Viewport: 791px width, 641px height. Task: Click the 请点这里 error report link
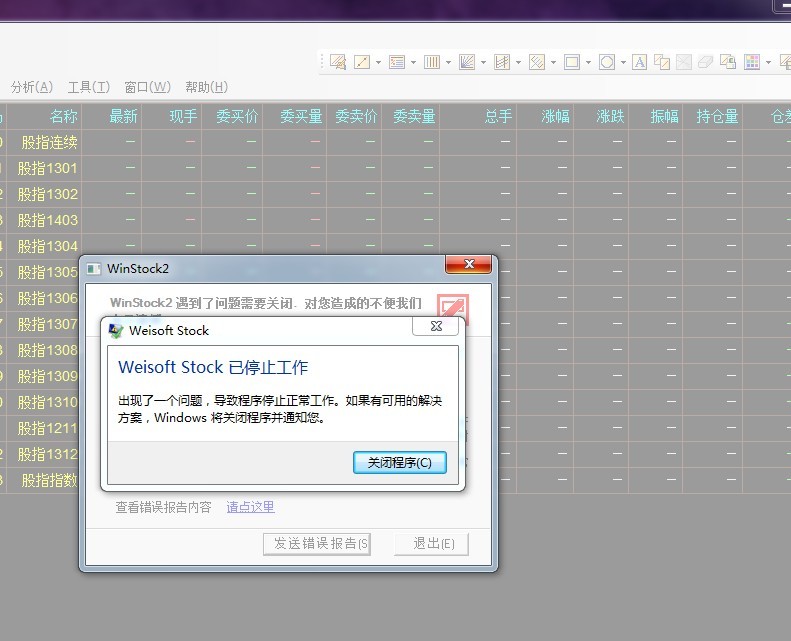click(x=250, y=507)
